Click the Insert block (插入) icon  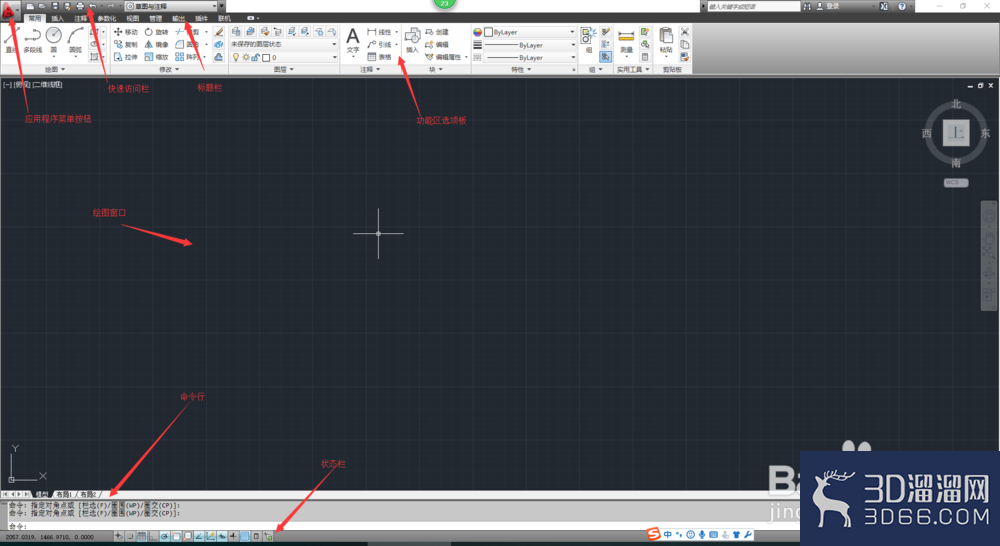(x=412, y=40)
